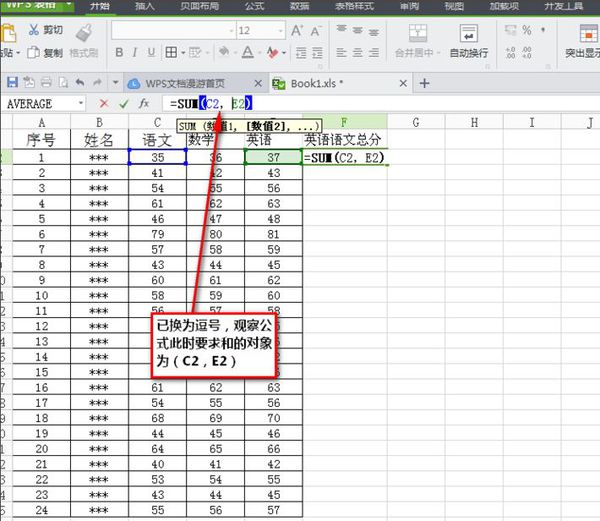
Task: Select the 英语语文总分 header cell
Action: click(x=344, y=139)
